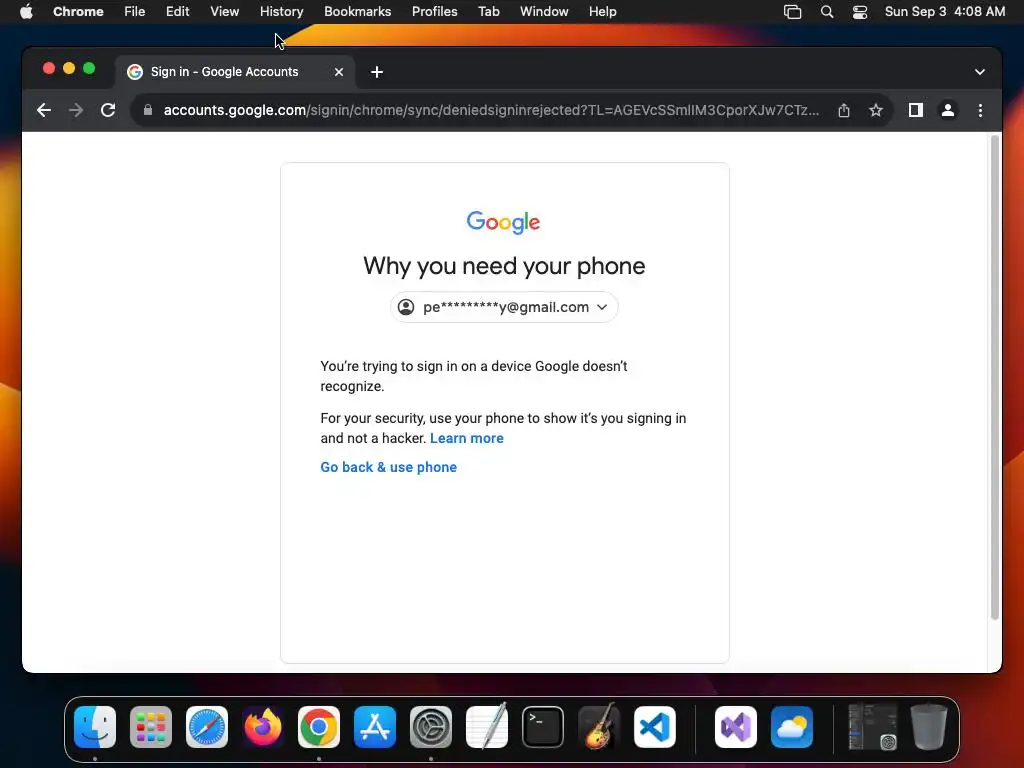The image size is (1024, 768).
Task: Share this page using share icon
Action: click(844, 110)
